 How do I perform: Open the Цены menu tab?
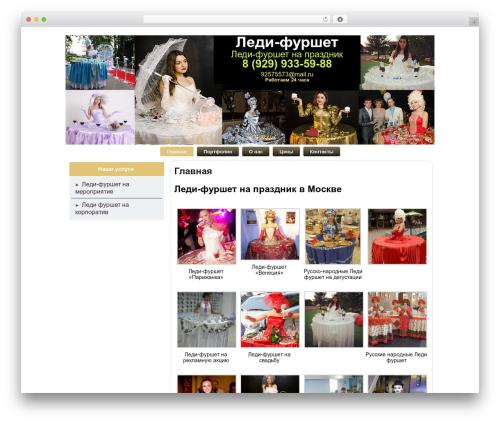[x=286, y=152]
